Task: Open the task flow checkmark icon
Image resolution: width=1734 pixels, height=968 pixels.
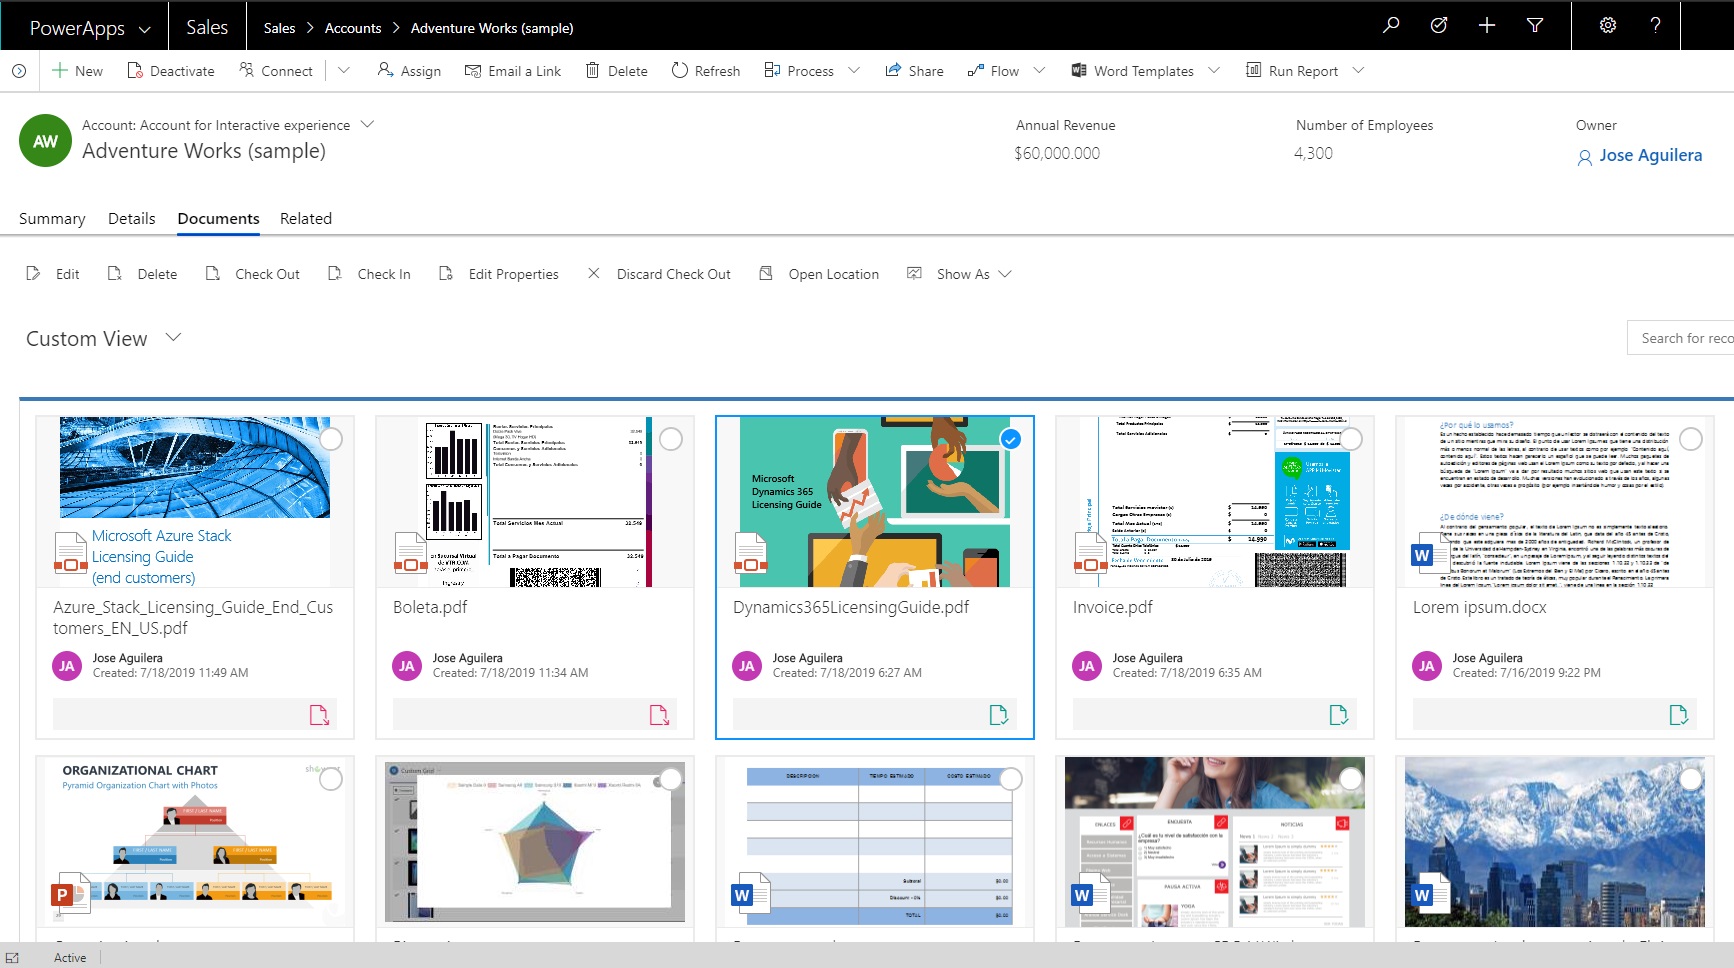Action: (x=1439, y=25)
